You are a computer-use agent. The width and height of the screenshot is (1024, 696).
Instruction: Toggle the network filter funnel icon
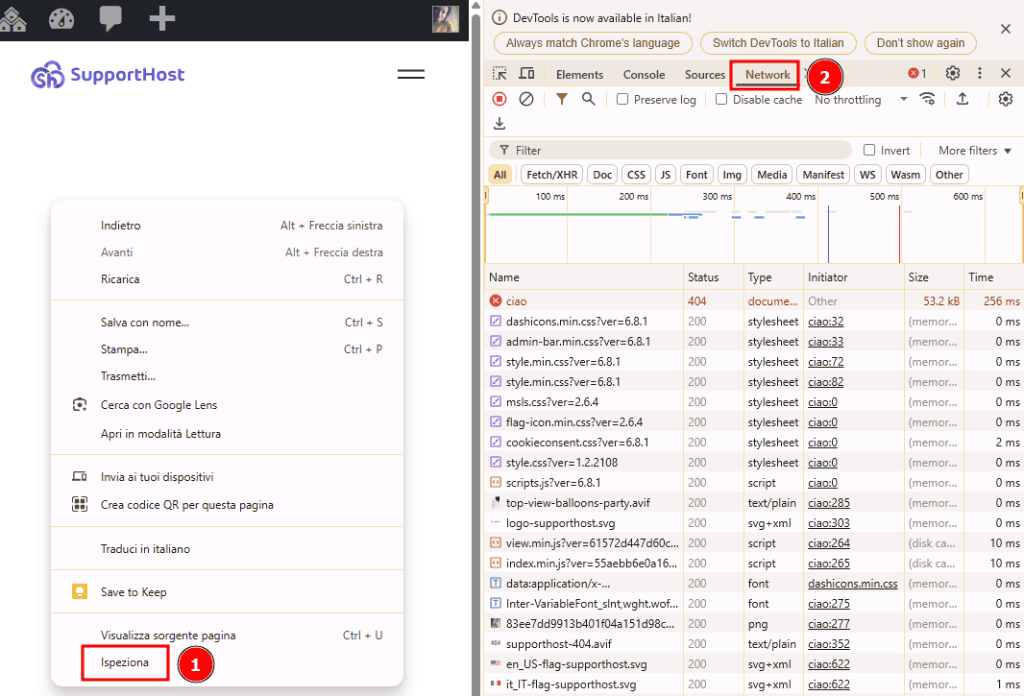click(x=562, y=99)
